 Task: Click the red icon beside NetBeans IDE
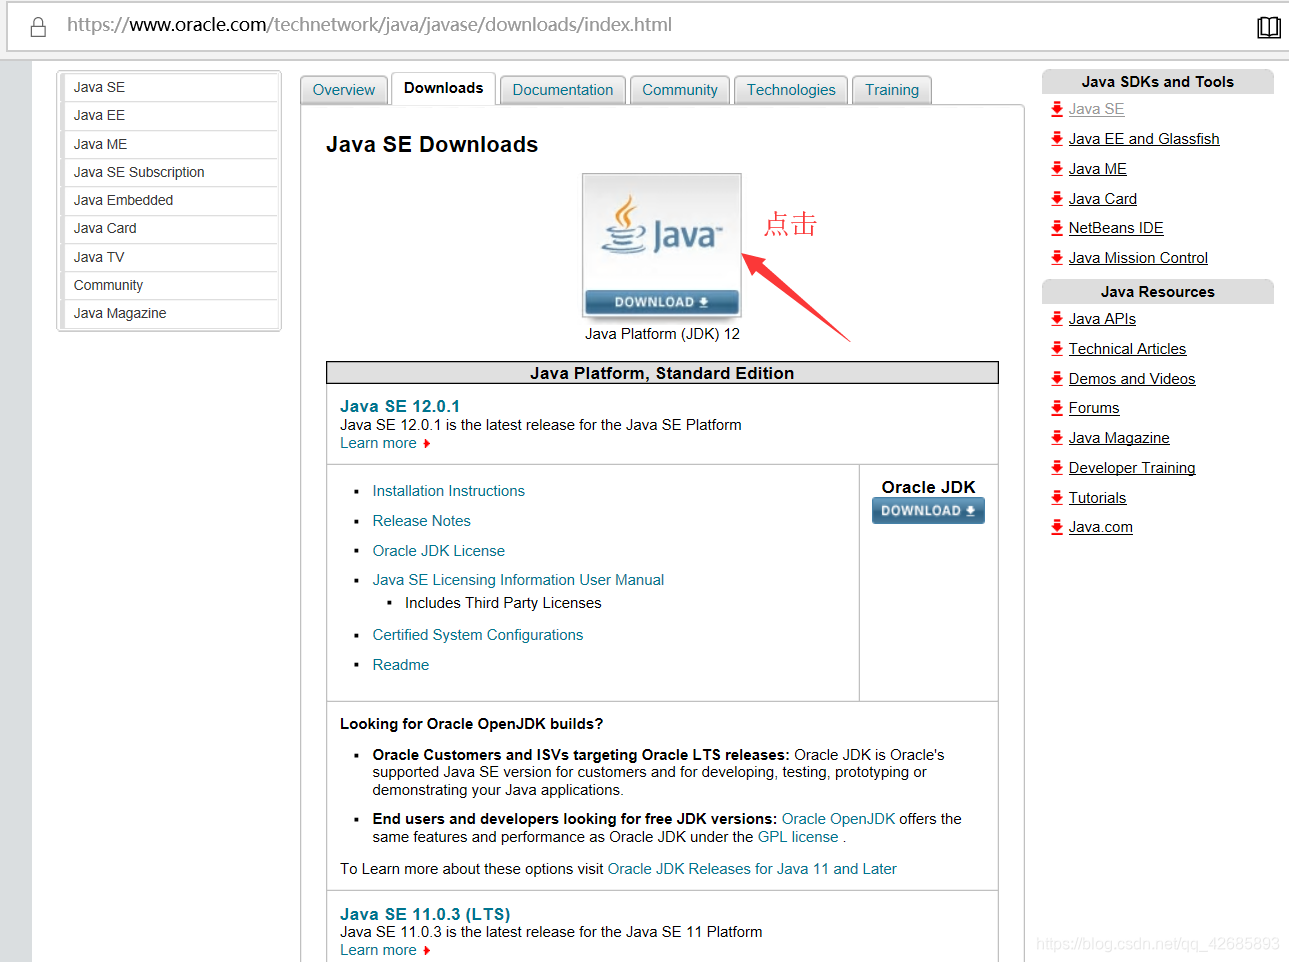(1057, 228)
